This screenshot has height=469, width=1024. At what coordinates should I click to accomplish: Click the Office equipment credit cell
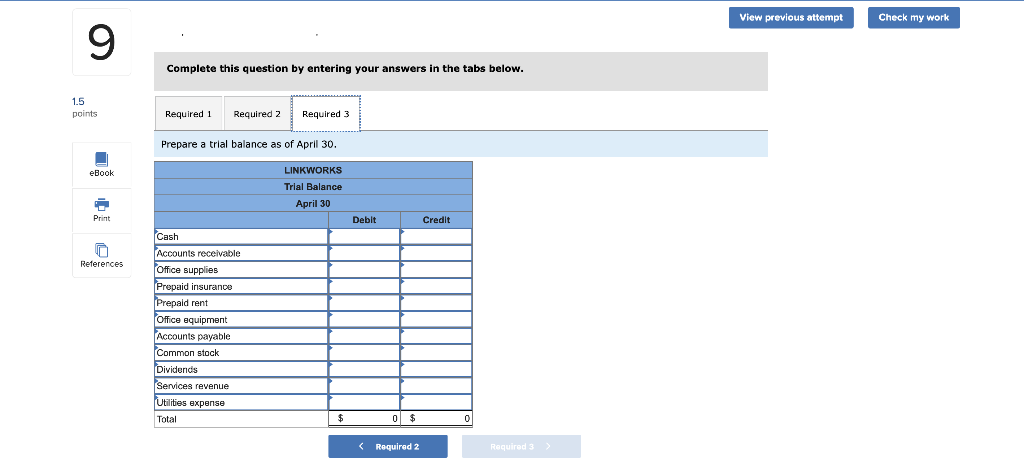click(x=436, y=319)
